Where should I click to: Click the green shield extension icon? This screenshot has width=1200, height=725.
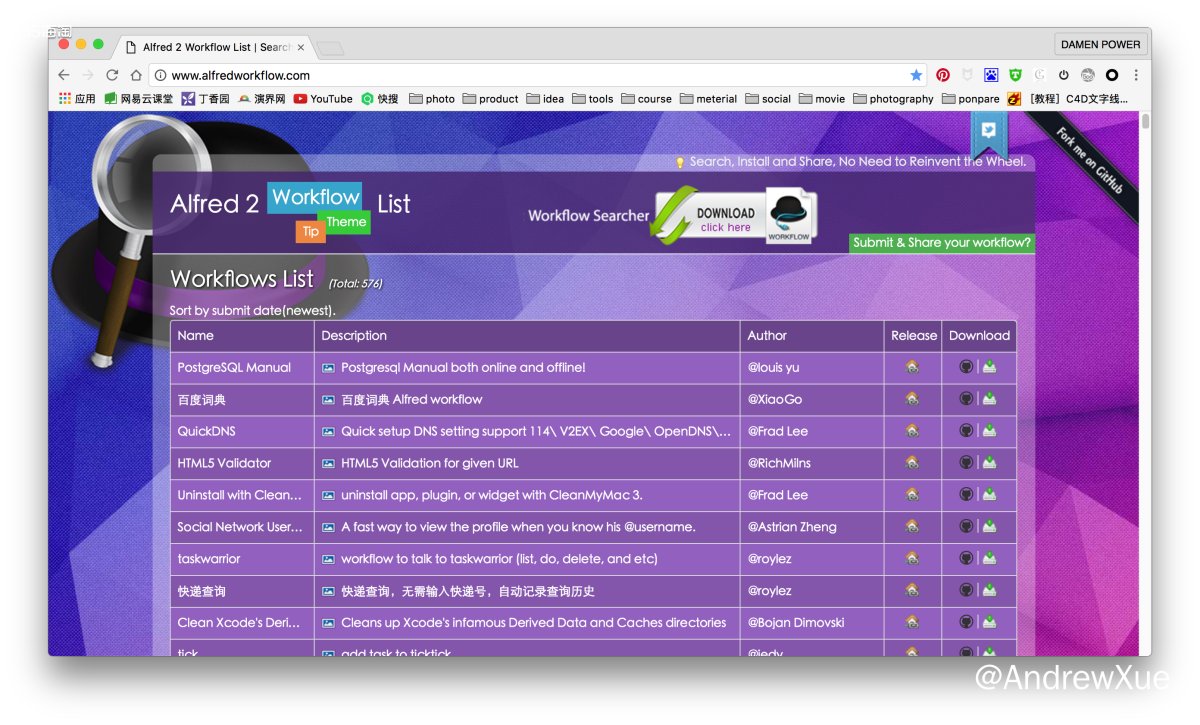click(1015, 75)
